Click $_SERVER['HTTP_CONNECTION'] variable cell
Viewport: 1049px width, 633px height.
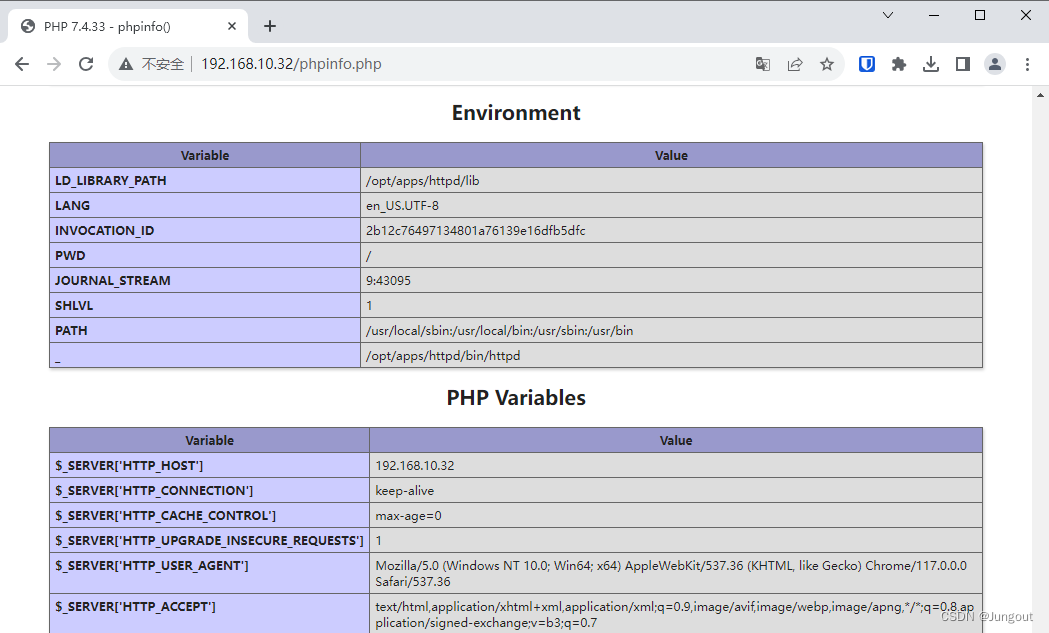point(209,490)
